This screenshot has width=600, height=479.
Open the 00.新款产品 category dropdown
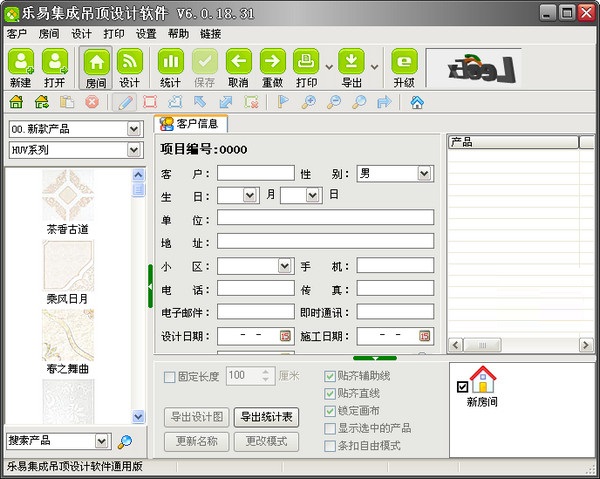(134, 129)
